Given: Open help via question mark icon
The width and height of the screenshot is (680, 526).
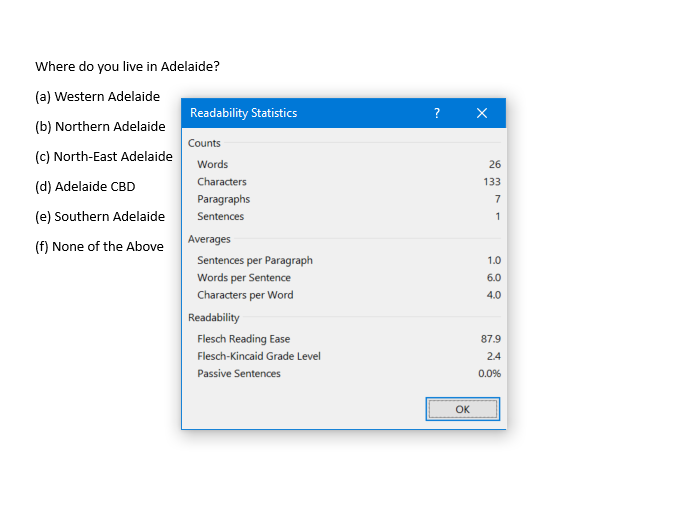Looking at the screenshot, I should click(x=437, y=113).
